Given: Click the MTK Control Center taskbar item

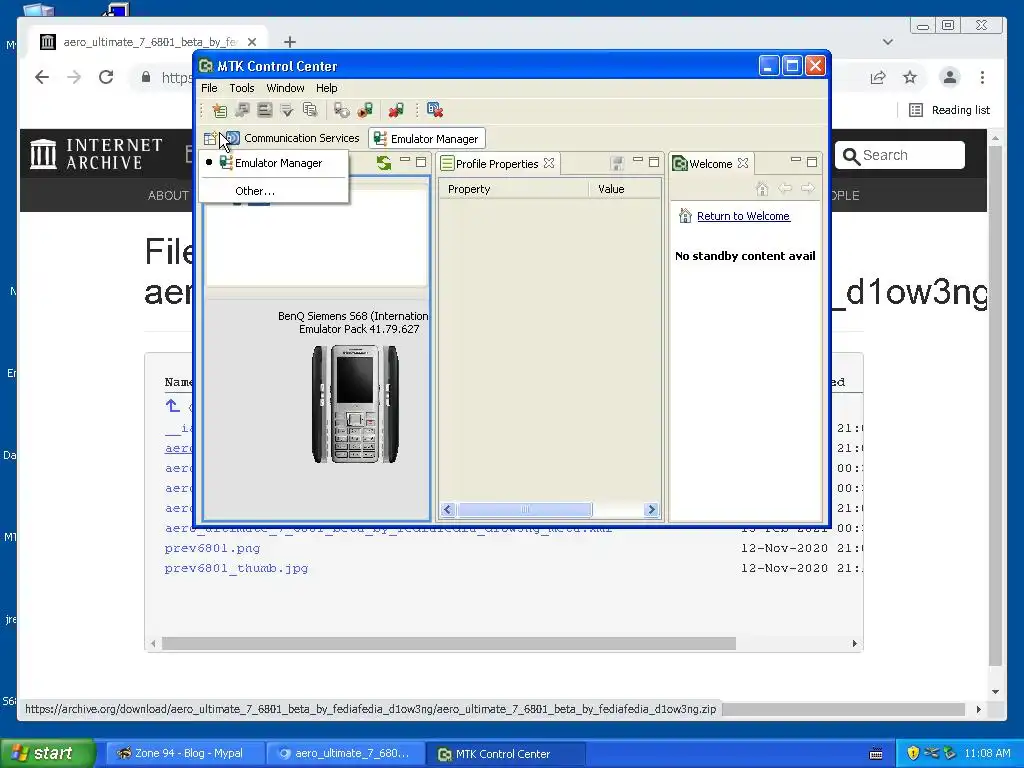Looking at the screenshot, I should pyautogui.click(x=505, y=754).
